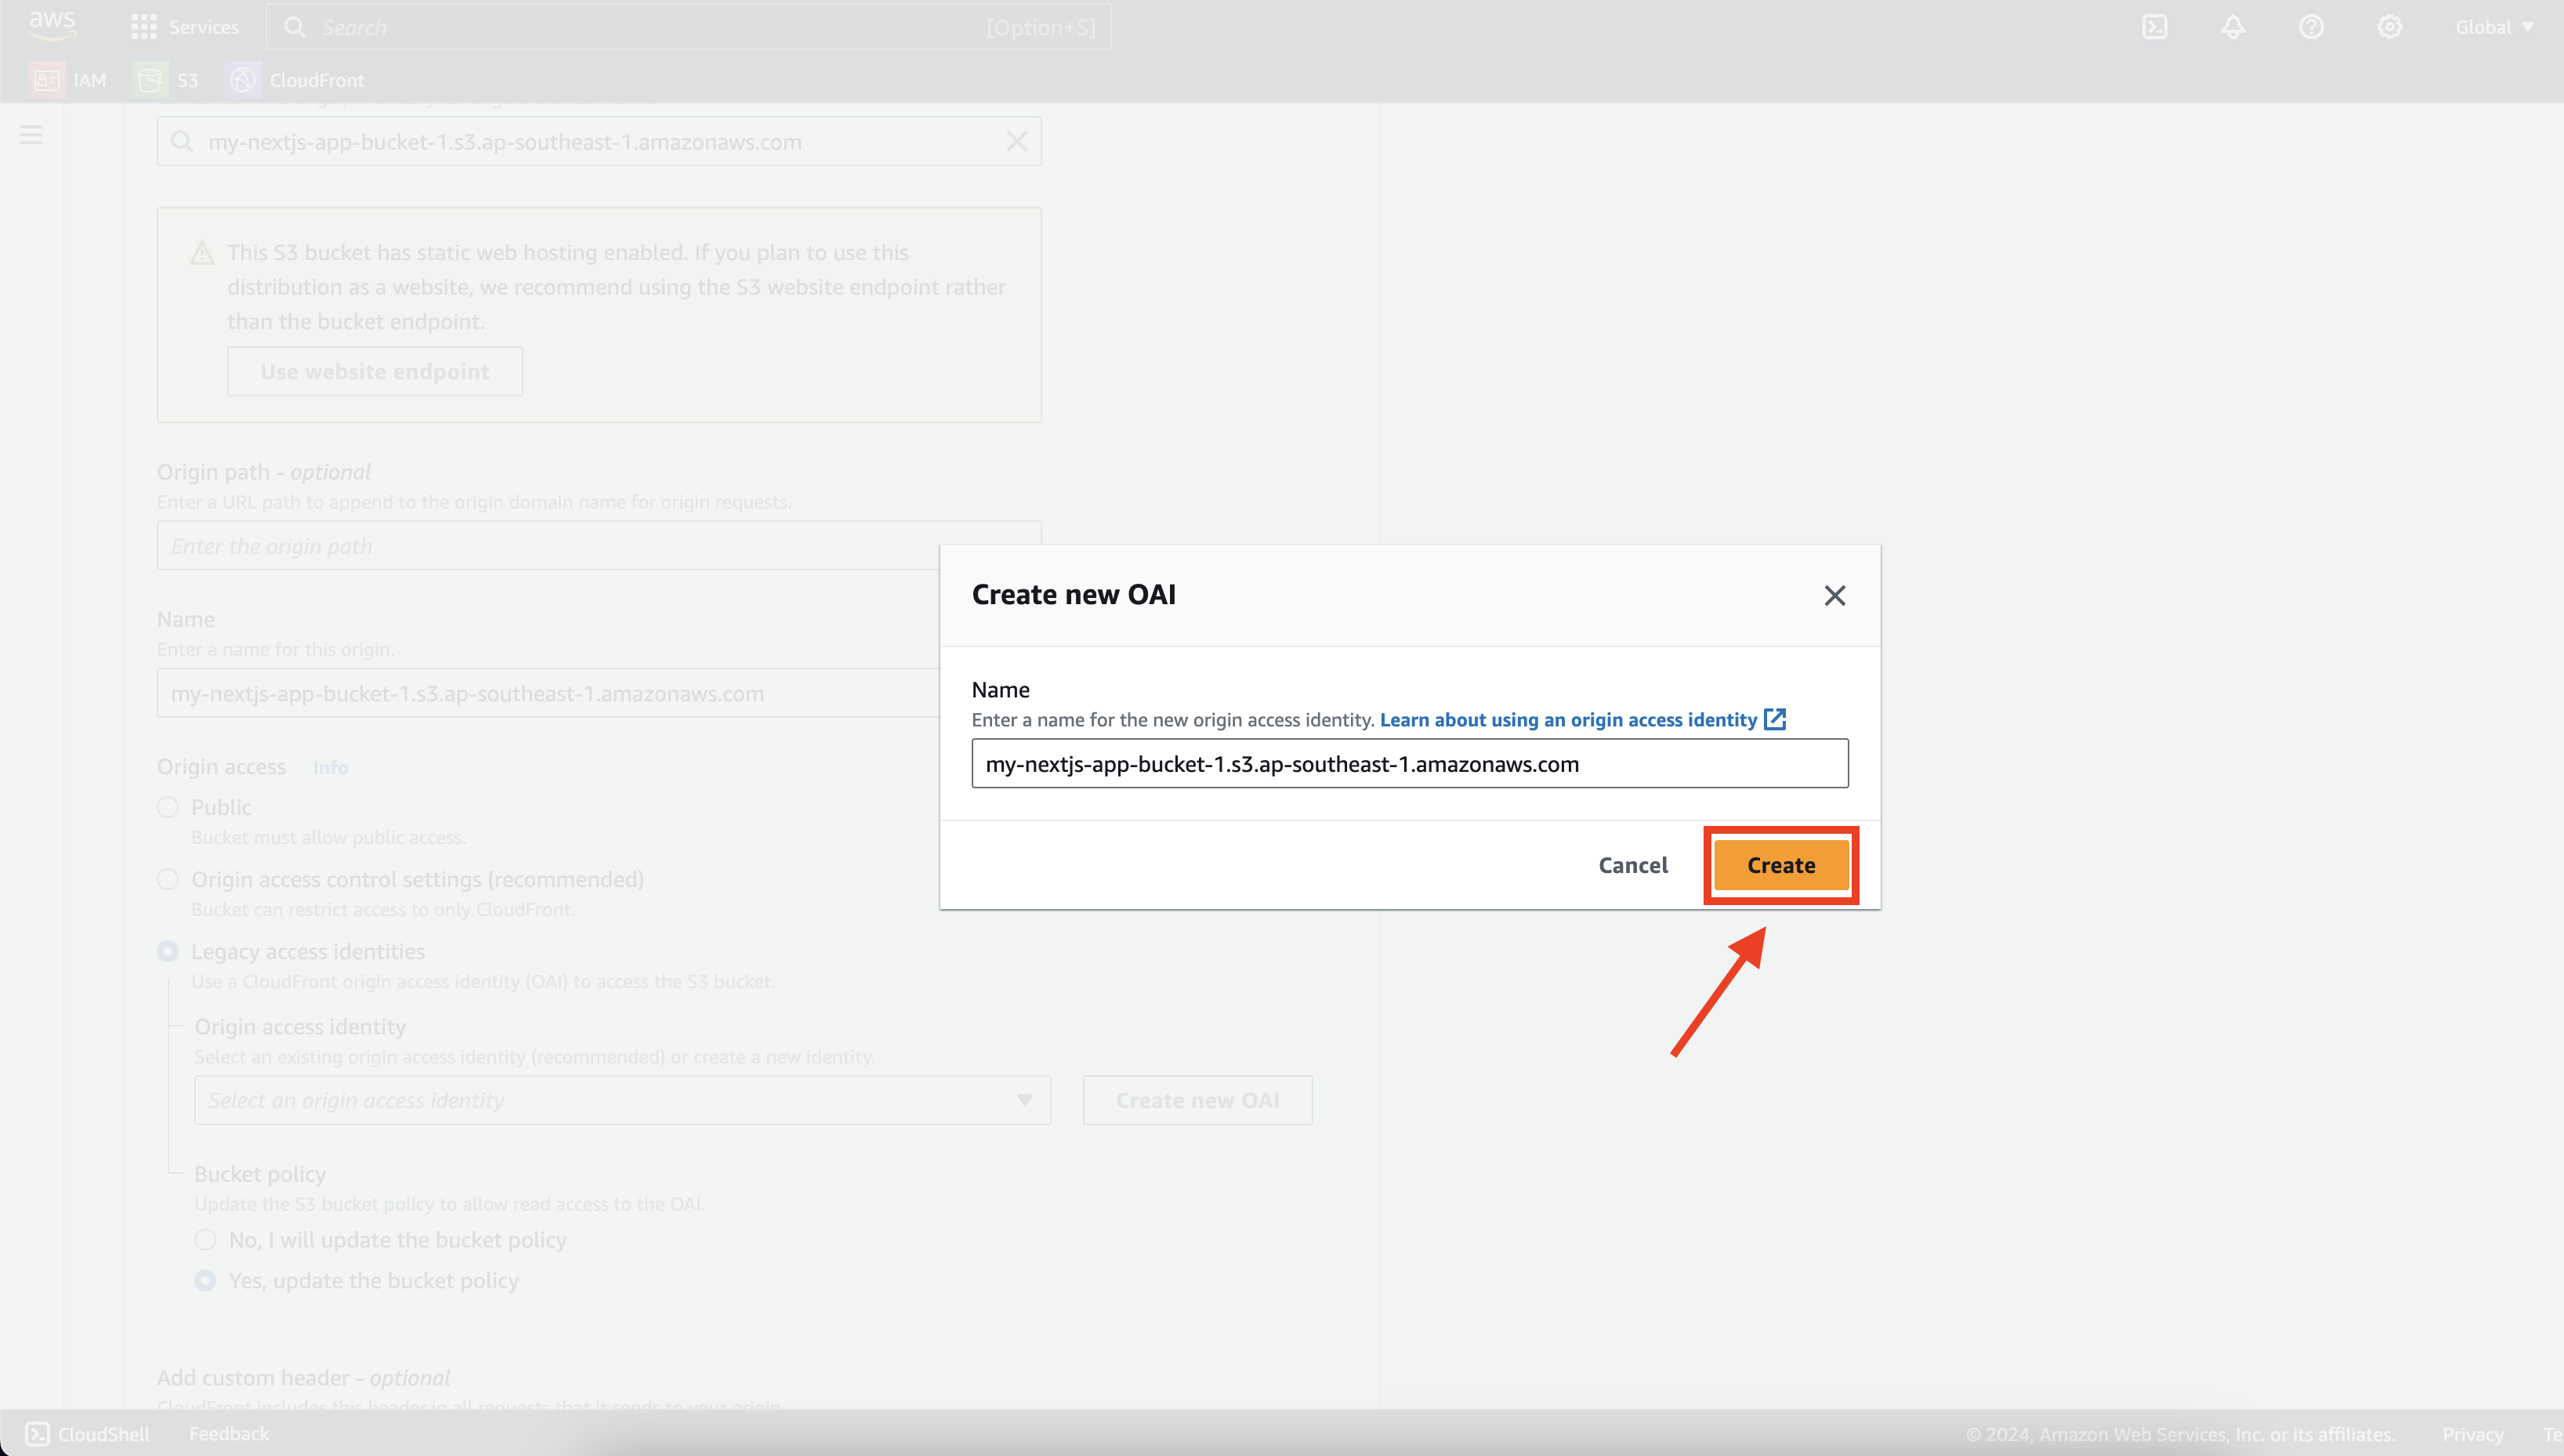Expand the Global region dropdown
Image resolution: width=2564 pixels, height=1456 pixels.
click(x=2494, y=27)
